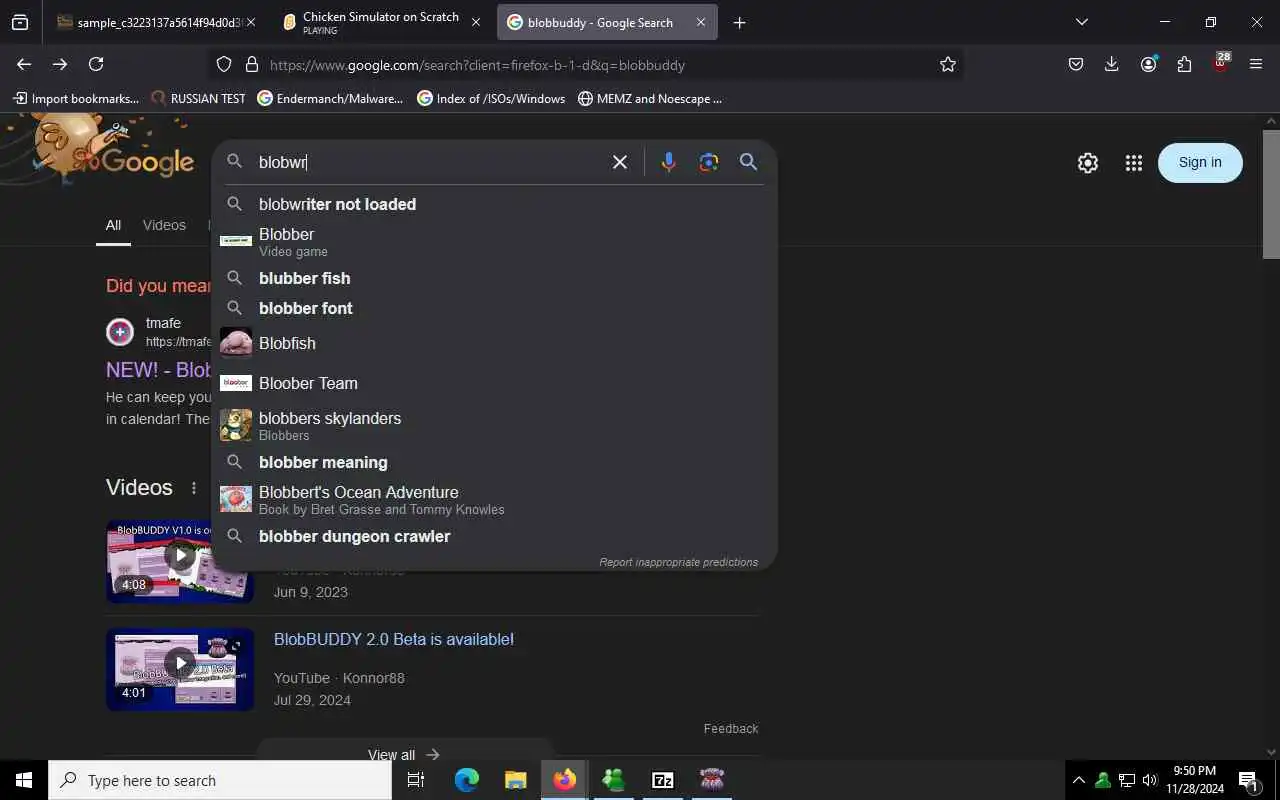Click the red extension badge showing 28

[x=1220, y=62]
